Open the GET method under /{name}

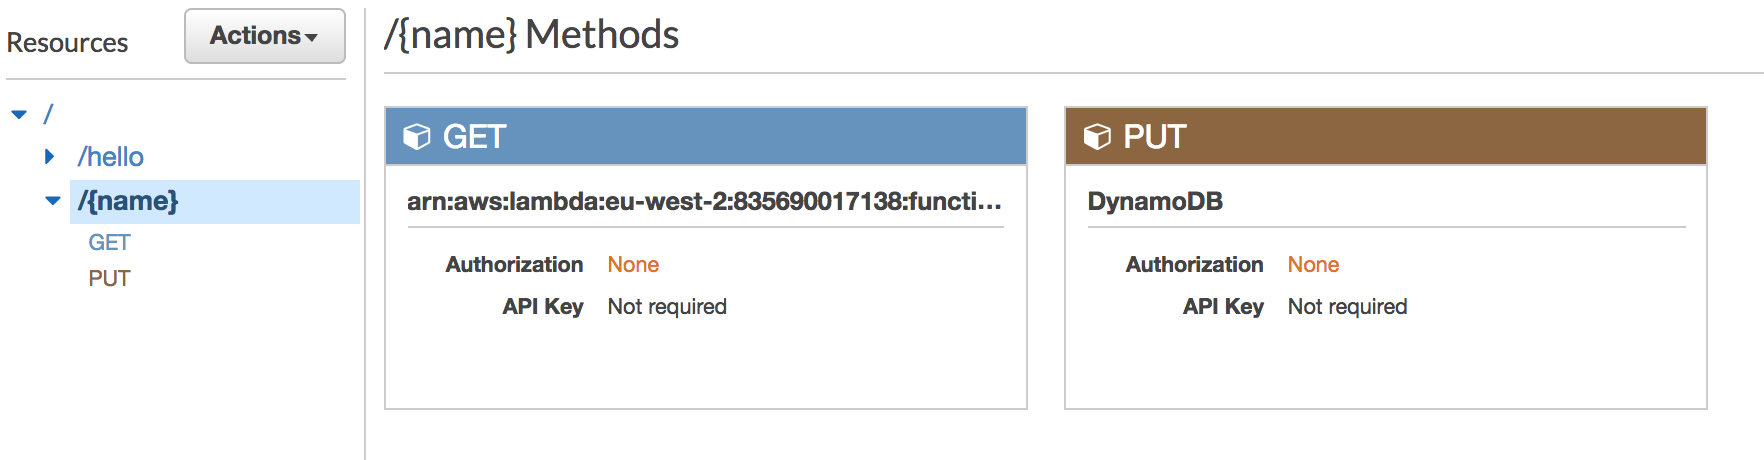click(x=109, y=243)
